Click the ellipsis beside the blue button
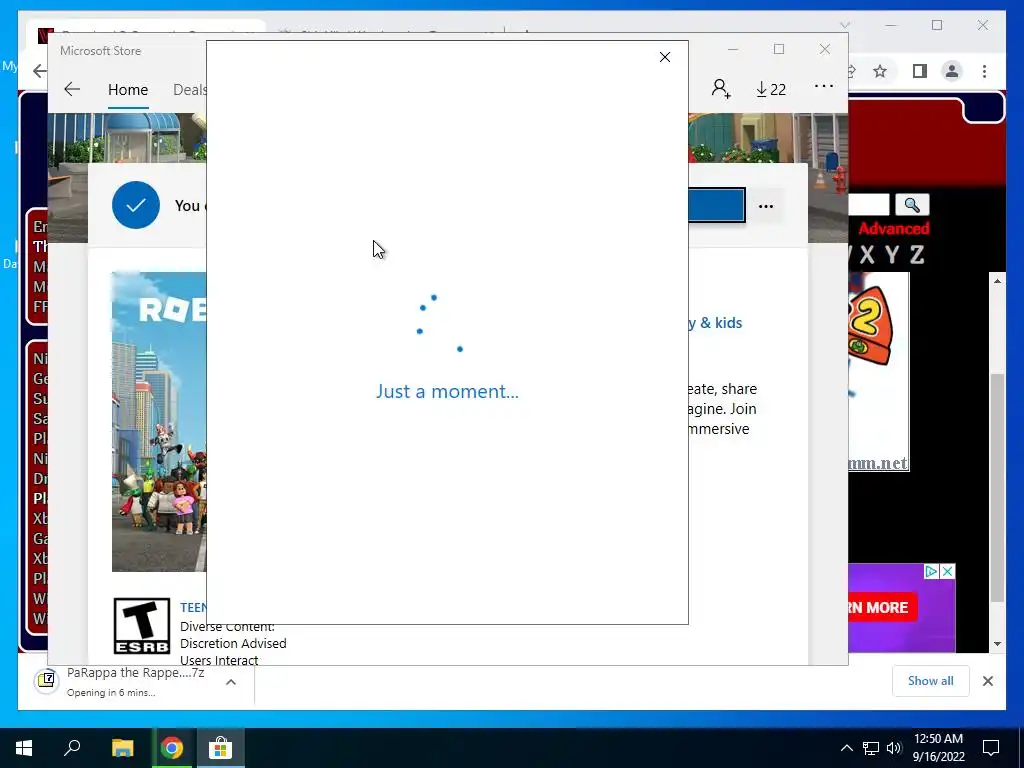The image size is (1024, 768). [766, 206]
